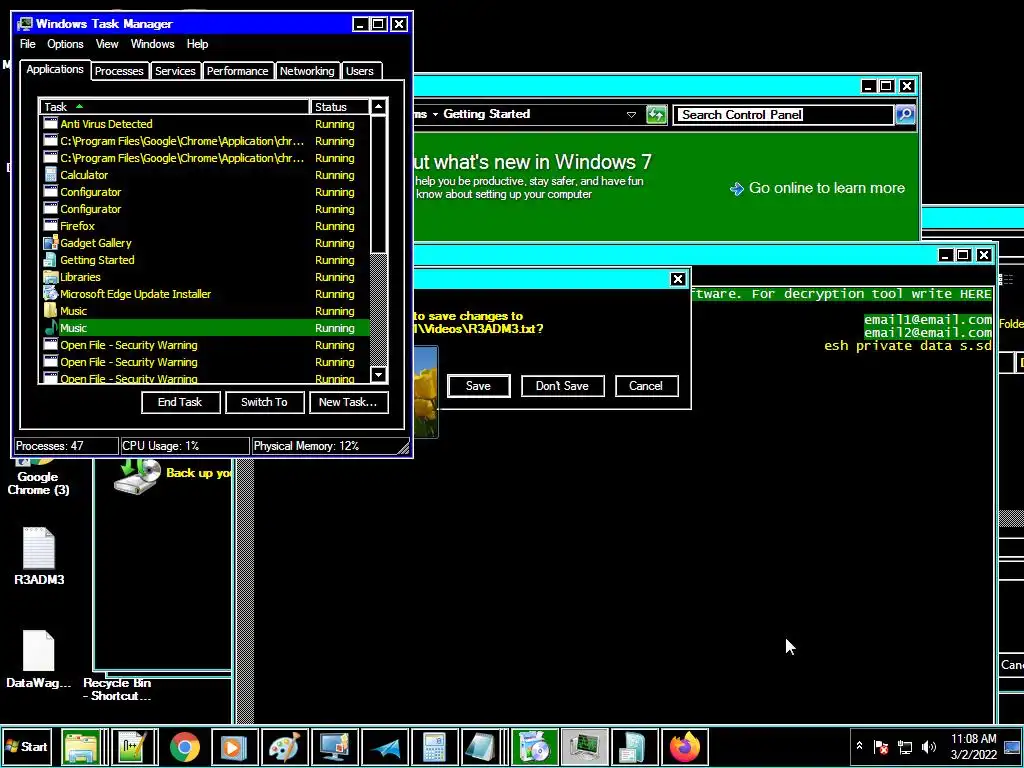Image resolution: width=1024 pixels, height=768 pixels.
Task: Click End Task button
Action: (x=180, y=402)
